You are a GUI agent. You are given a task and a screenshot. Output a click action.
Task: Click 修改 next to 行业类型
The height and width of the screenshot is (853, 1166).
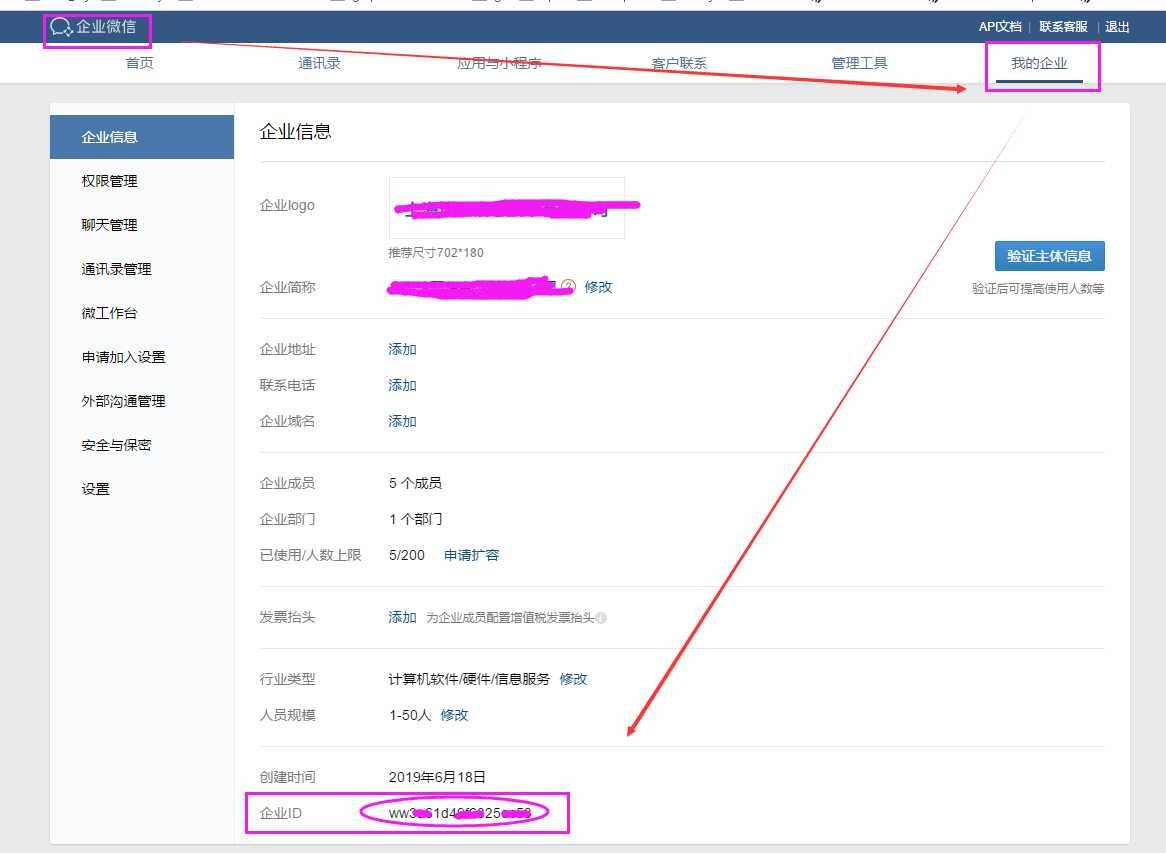[x=573, y=679]
